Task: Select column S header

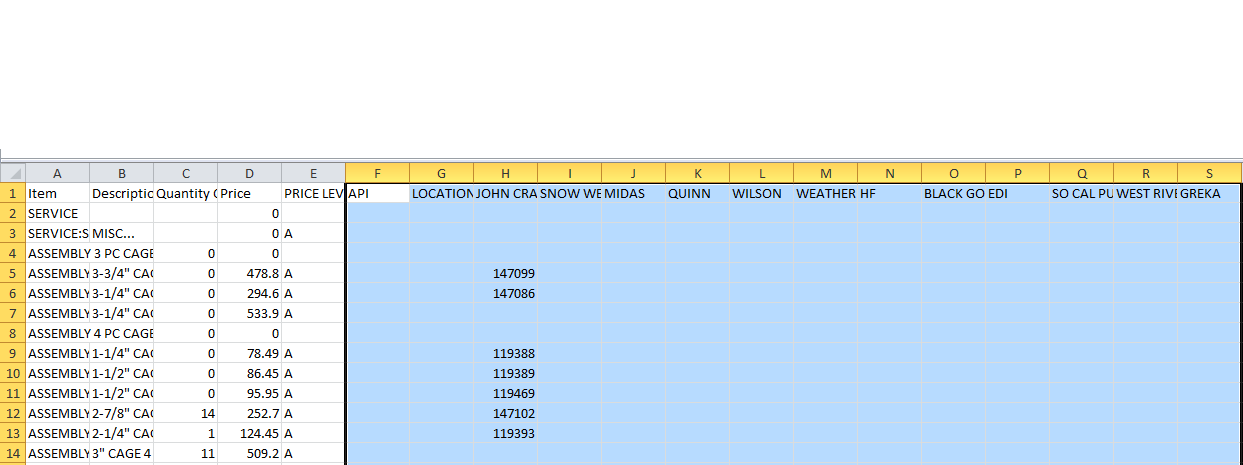Action: tap(1209, 173)
